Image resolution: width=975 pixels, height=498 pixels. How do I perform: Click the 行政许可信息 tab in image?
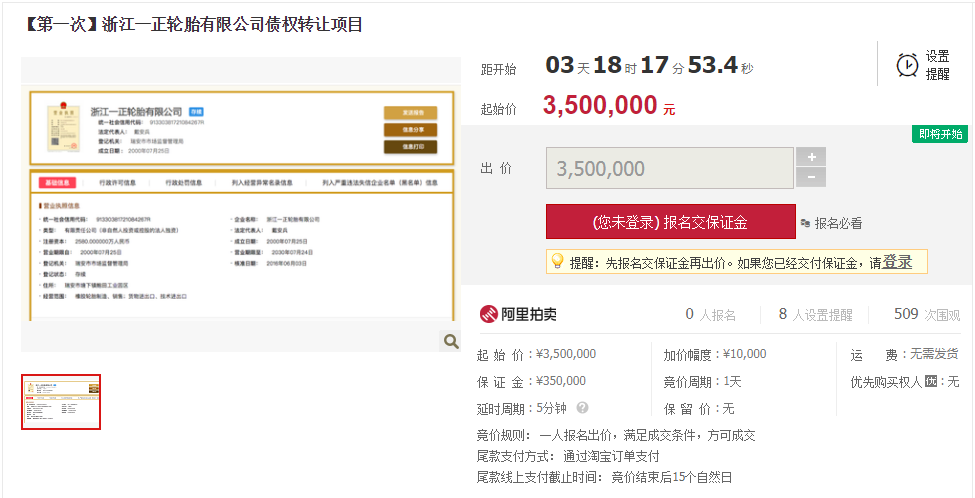pos(118,183)
